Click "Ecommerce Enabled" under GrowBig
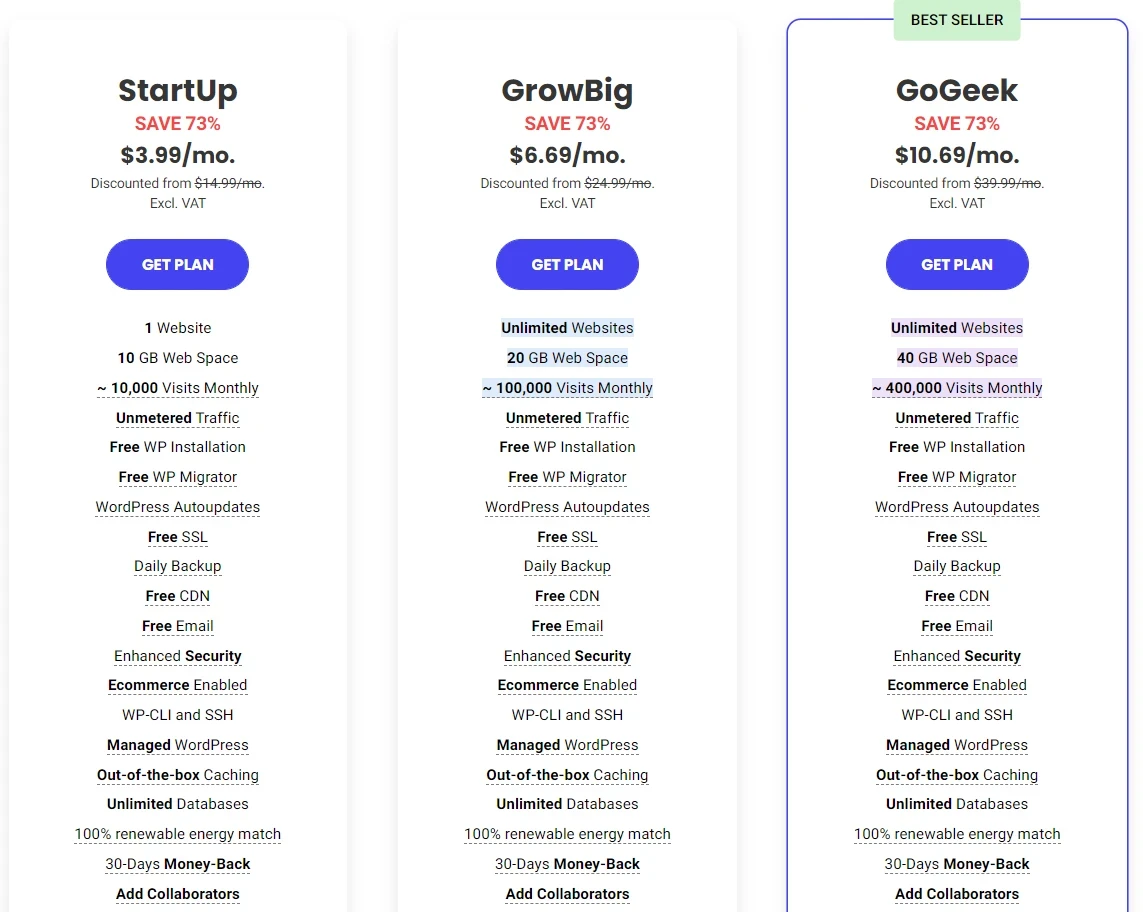 (567, 685)
